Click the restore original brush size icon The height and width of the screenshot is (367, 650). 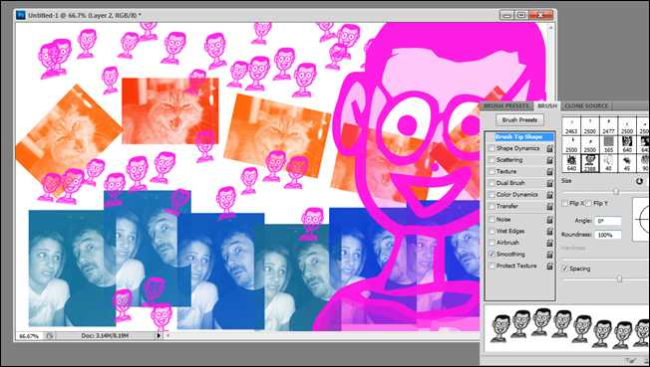[639, 181]
